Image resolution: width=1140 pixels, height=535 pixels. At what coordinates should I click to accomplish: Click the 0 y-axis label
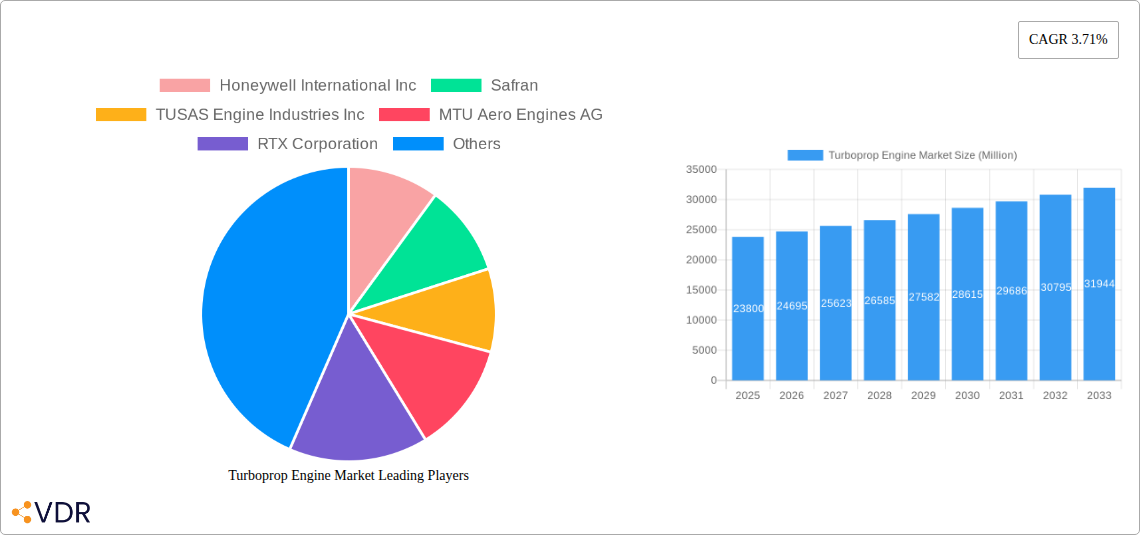(x=714, y=380)
